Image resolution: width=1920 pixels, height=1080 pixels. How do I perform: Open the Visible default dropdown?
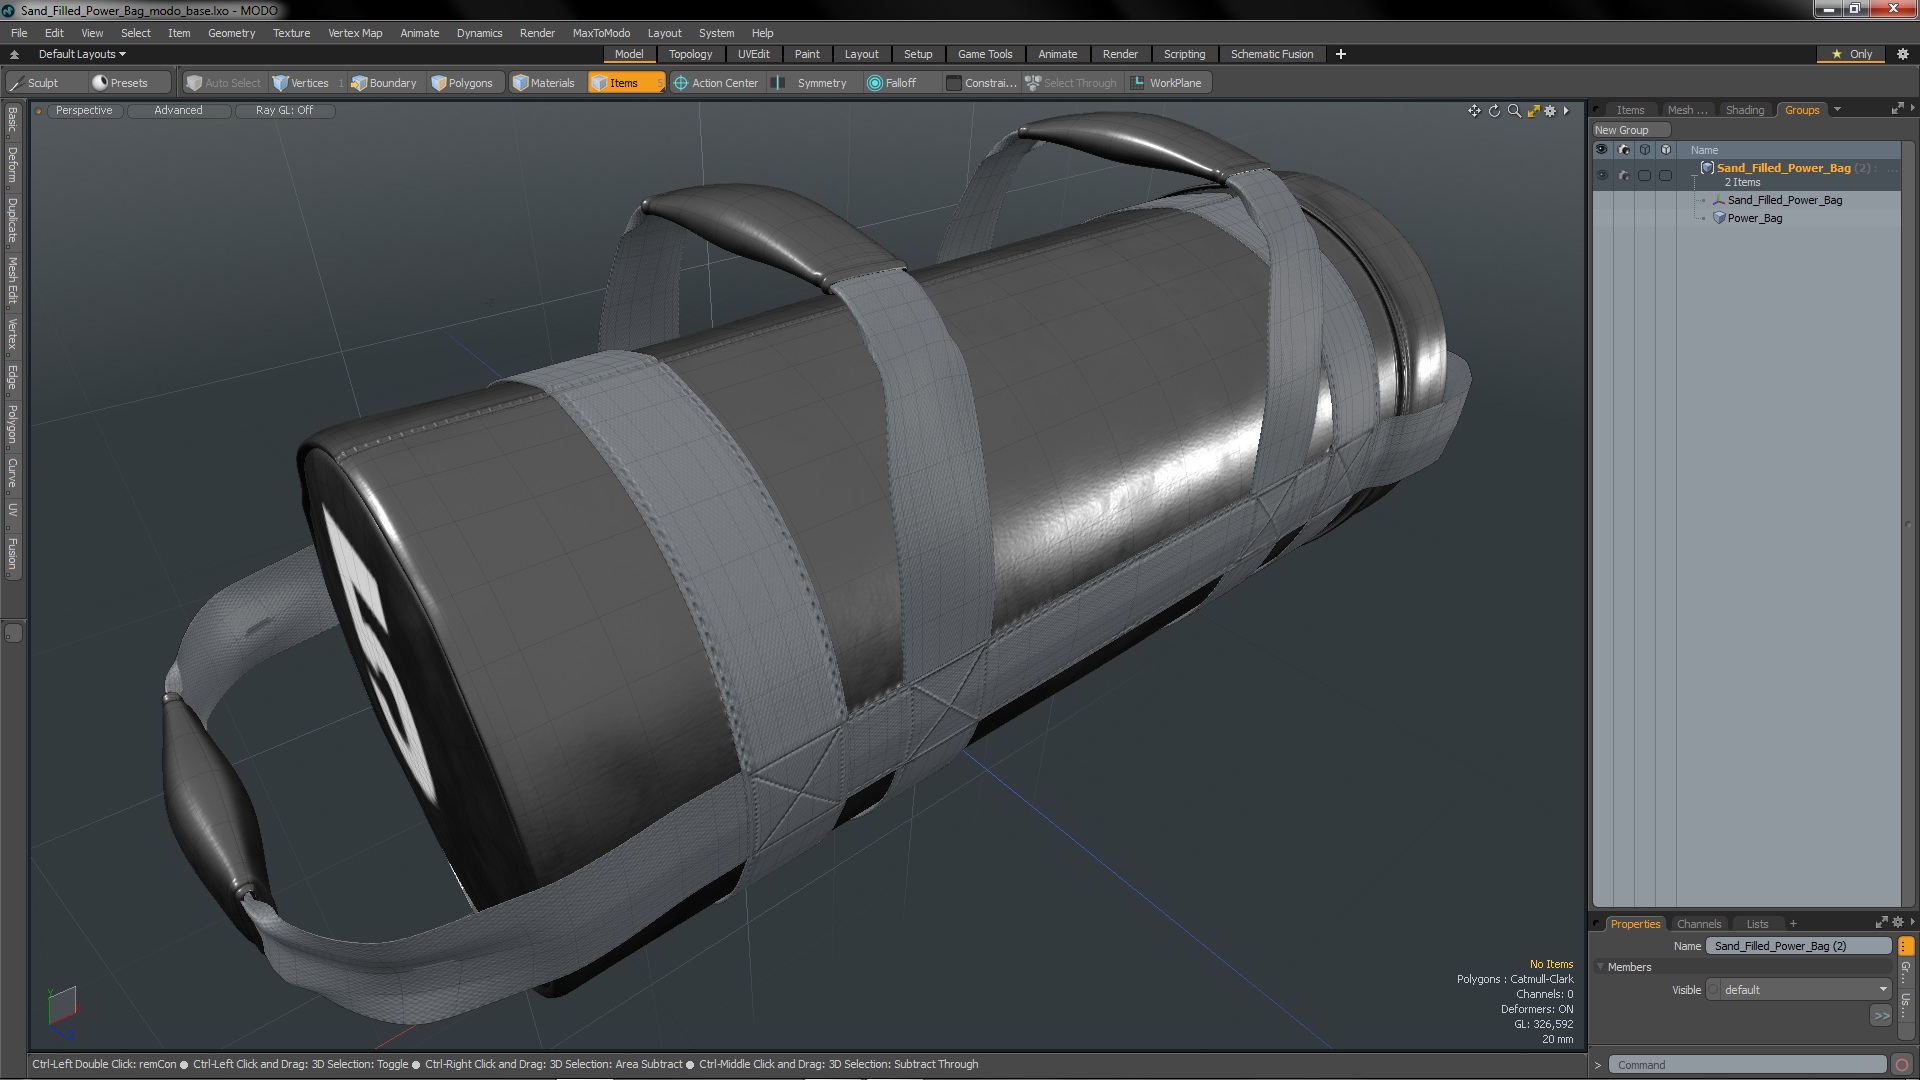coord(1800,990)
